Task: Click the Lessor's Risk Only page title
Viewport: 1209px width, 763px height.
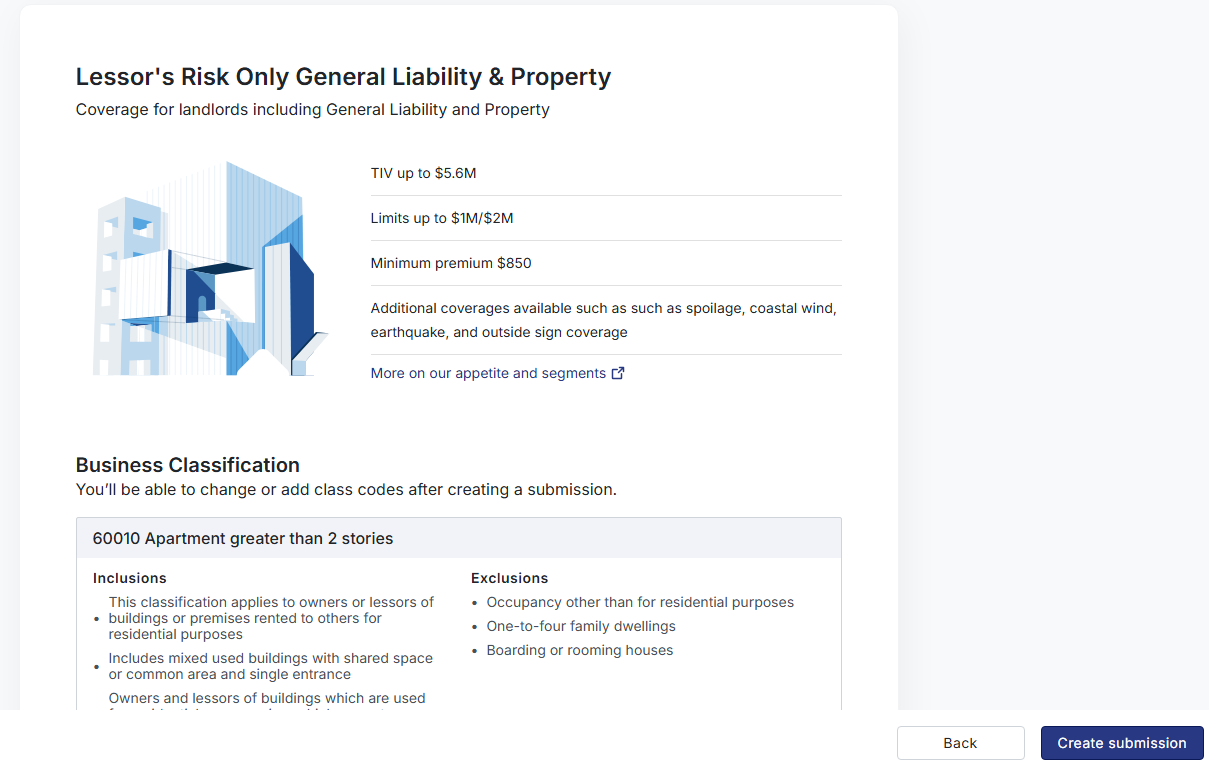Action: pyautogui.click(x=343, y=77)
